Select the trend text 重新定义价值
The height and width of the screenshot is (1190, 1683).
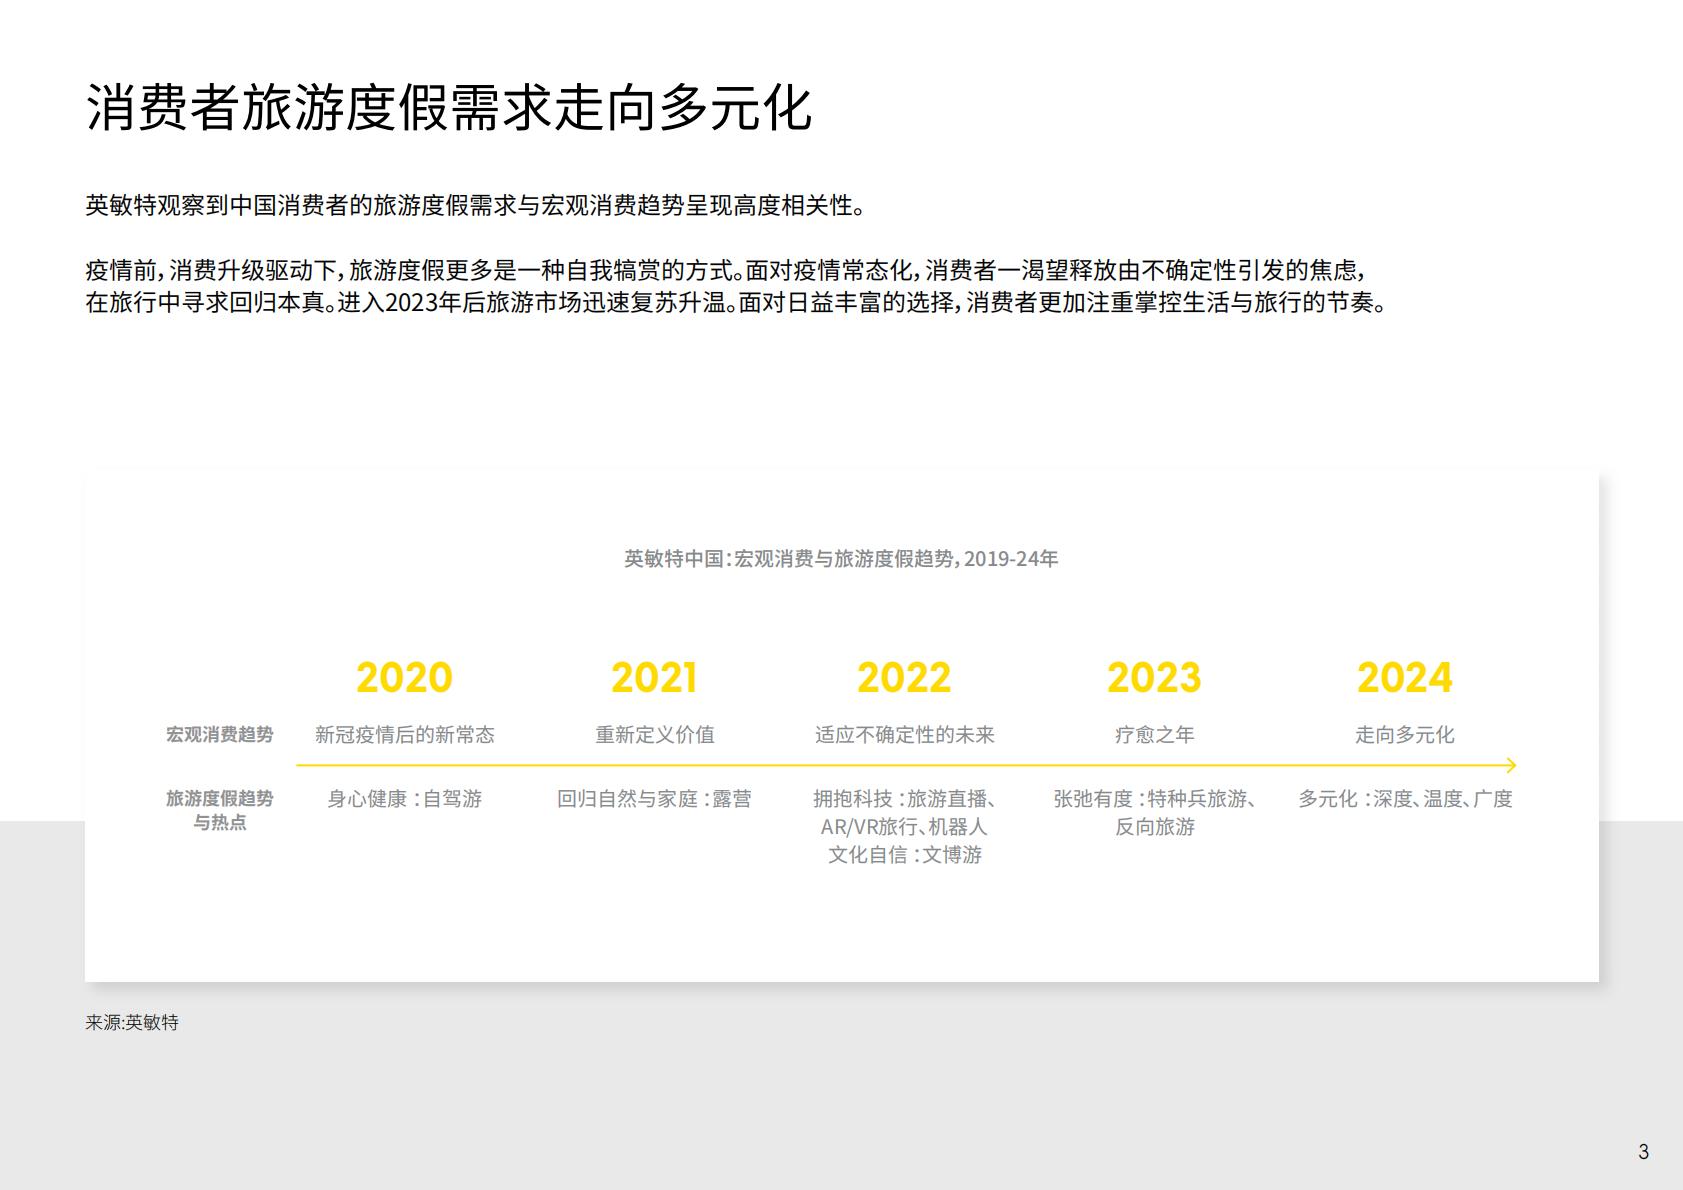pos(655,733)
